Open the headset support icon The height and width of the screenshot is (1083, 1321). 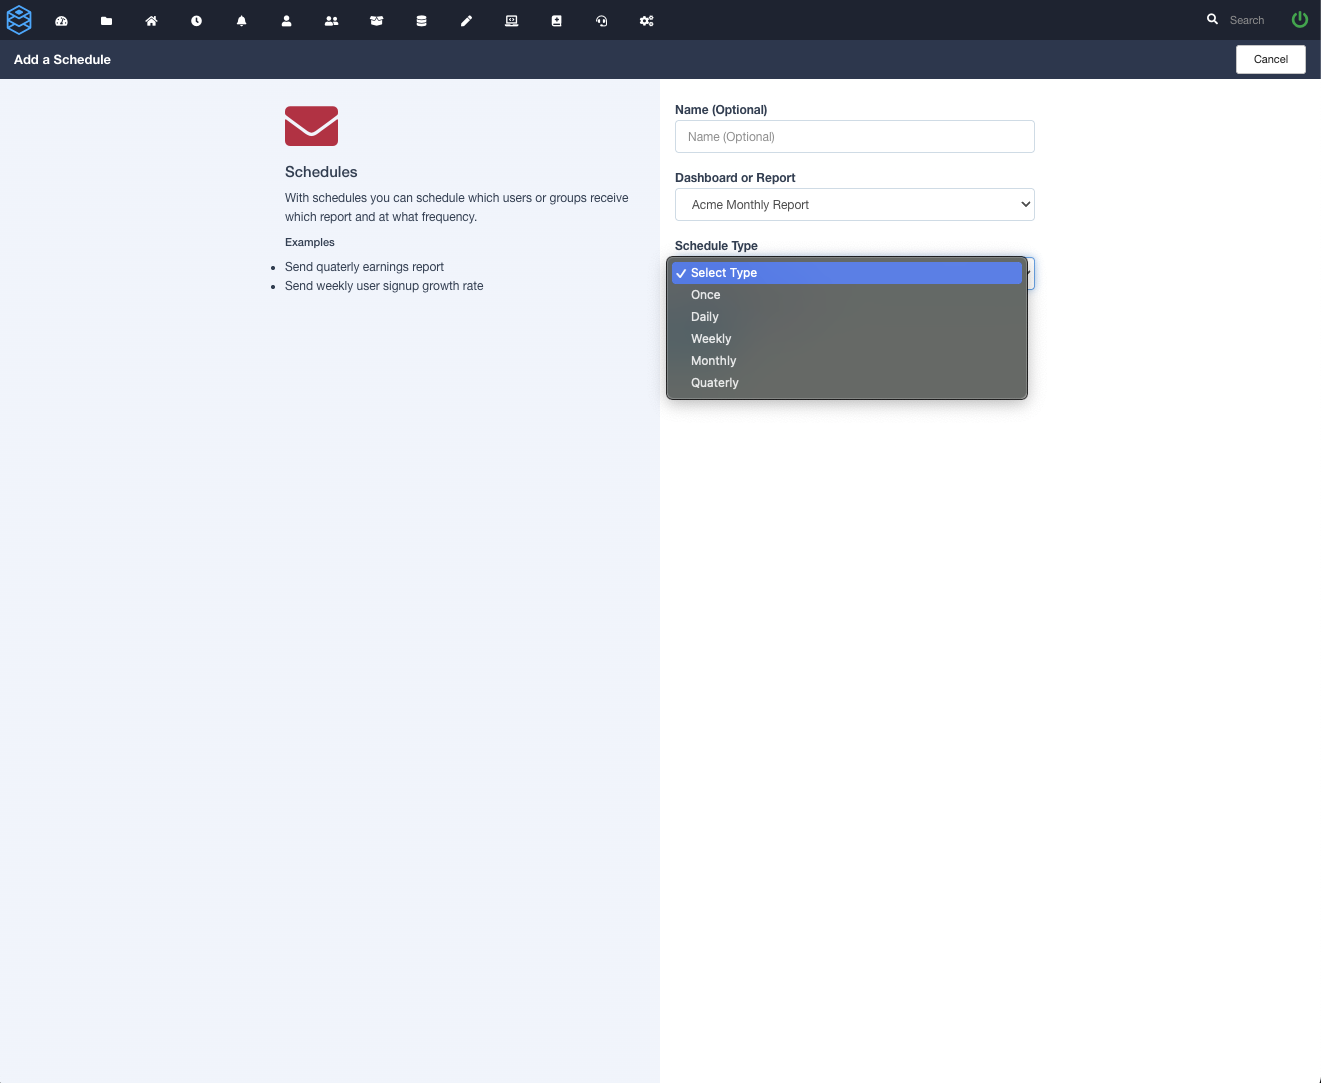pos(601,20)
